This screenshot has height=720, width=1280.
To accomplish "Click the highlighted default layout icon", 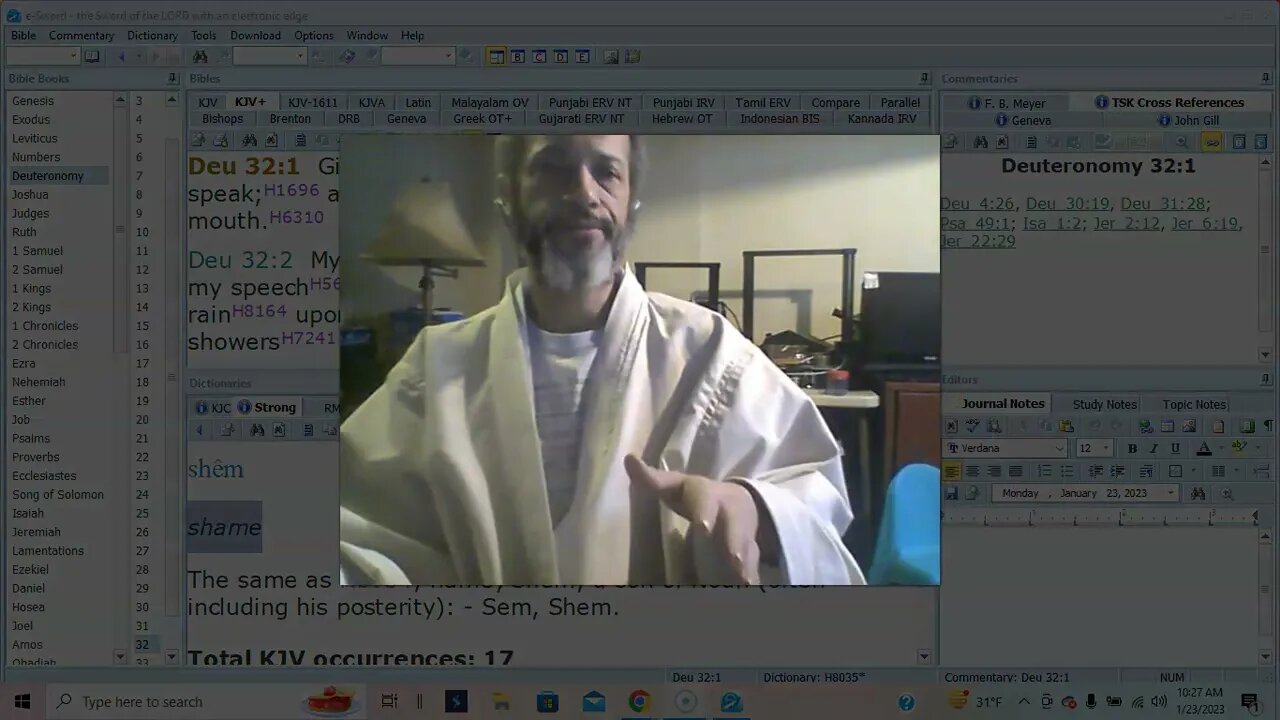I will tap(496, 56).
